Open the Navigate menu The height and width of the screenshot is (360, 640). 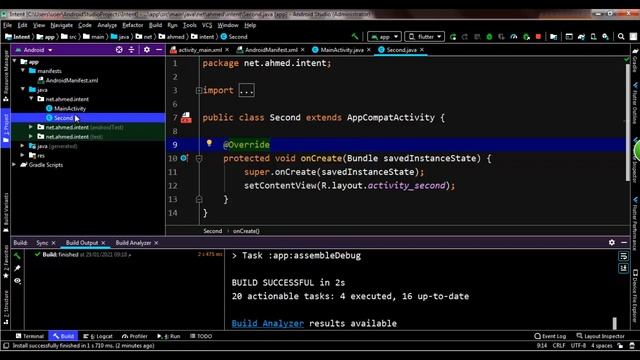pyautogui.click(x=61, y=25)
